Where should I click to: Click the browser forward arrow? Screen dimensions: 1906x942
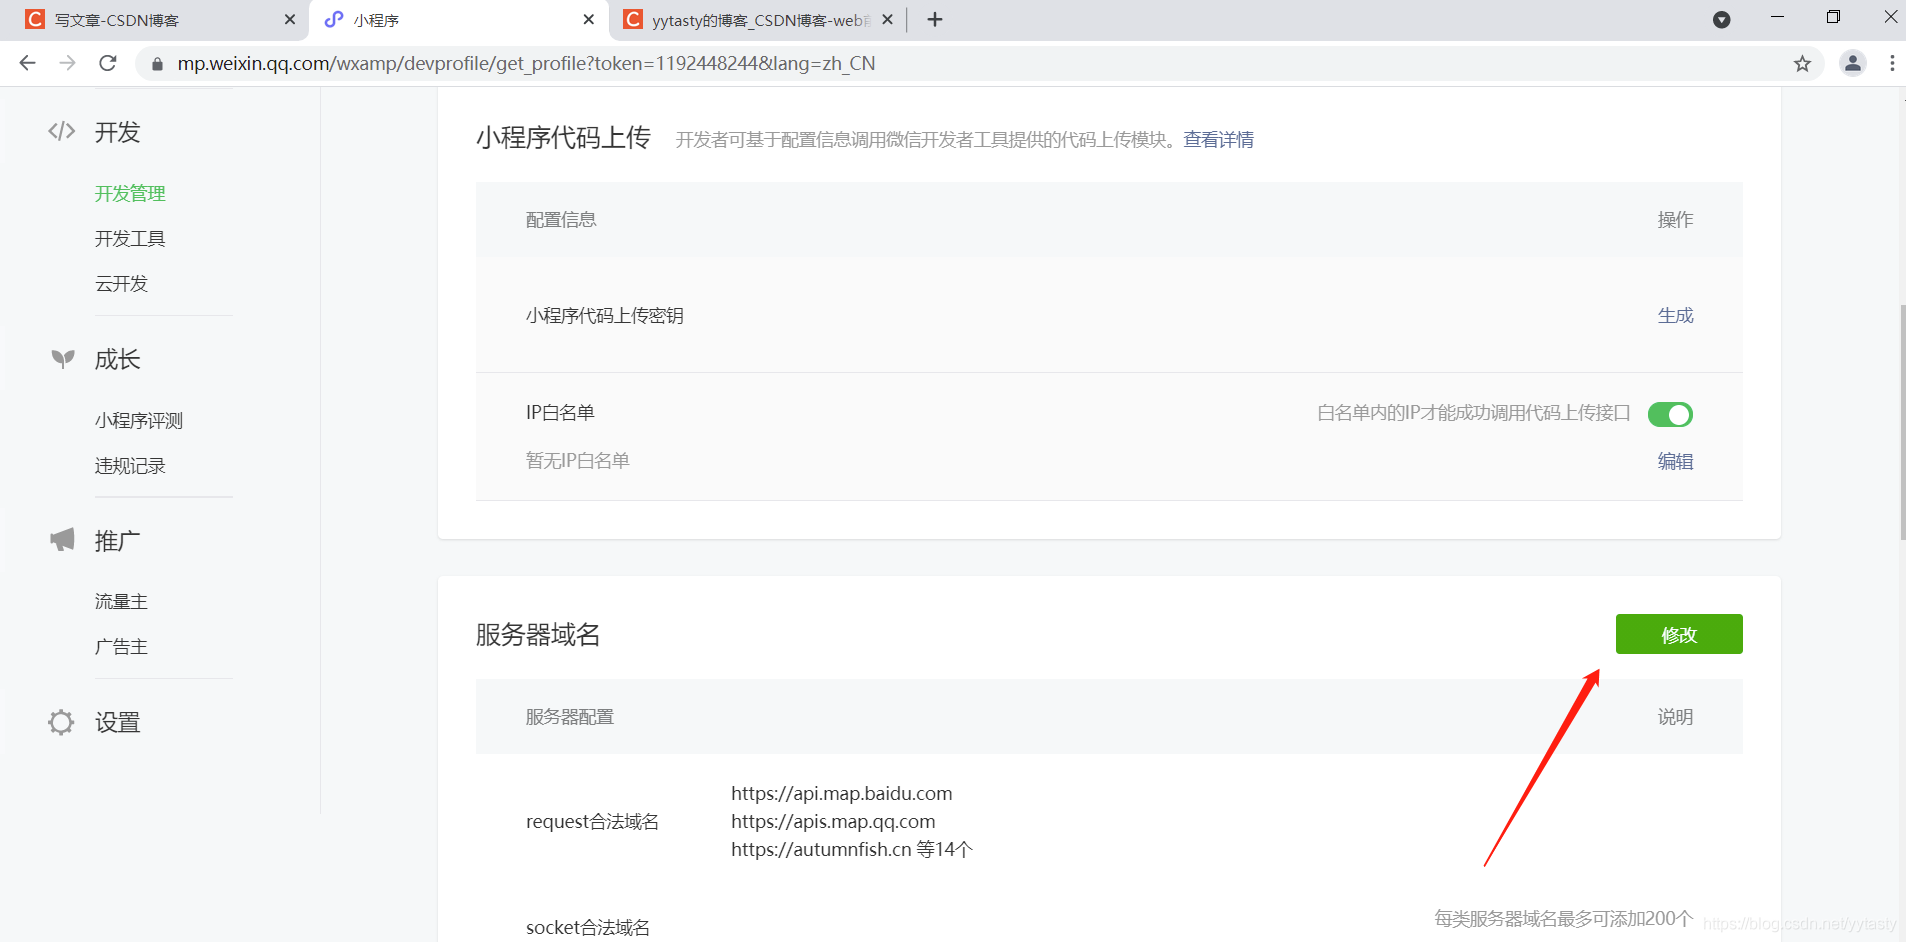(x=67, y=63)
